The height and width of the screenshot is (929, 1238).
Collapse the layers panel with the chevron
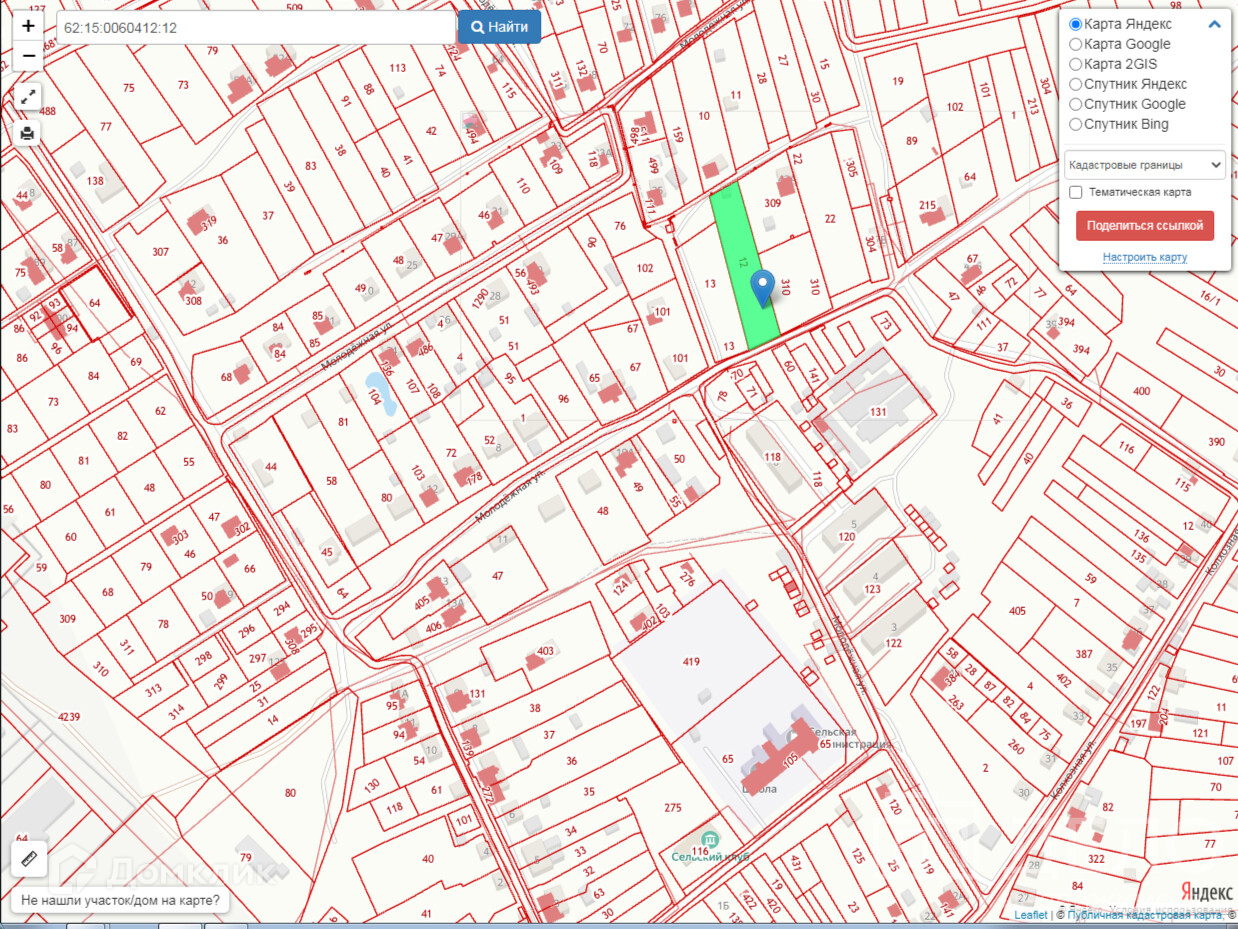[1214, 25]
